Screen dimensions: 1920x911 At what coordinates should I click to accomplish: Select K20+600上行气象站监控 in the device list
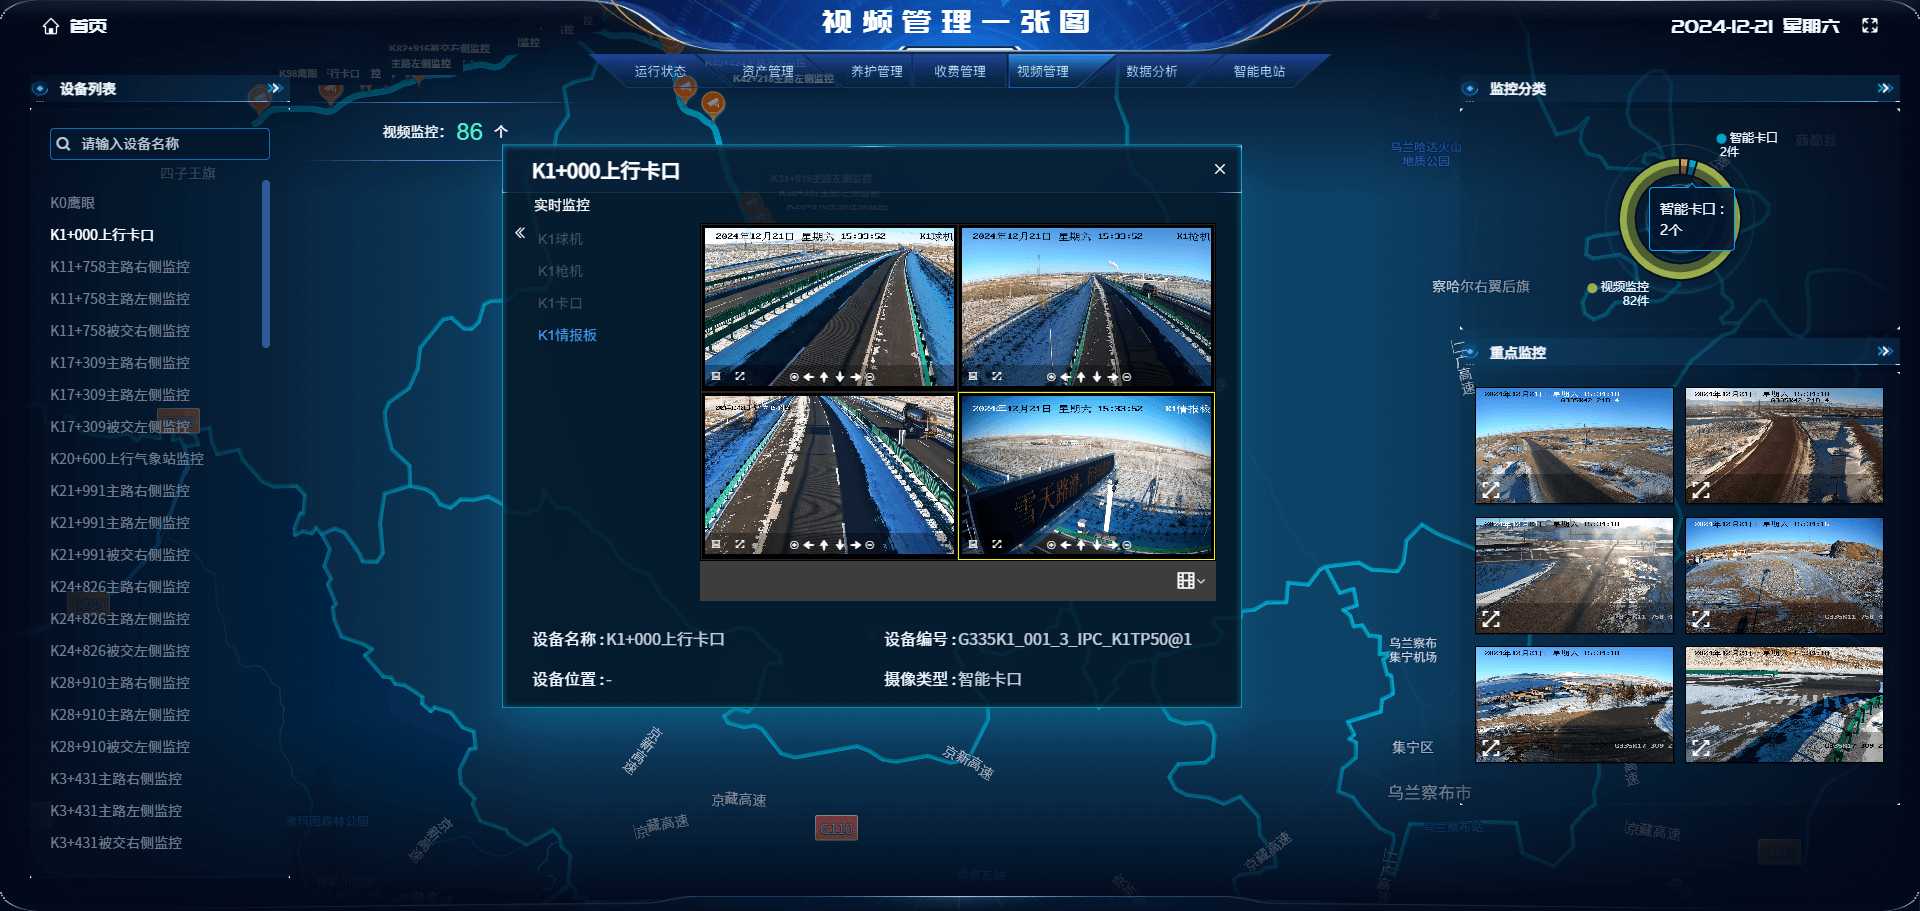(127, 459)
